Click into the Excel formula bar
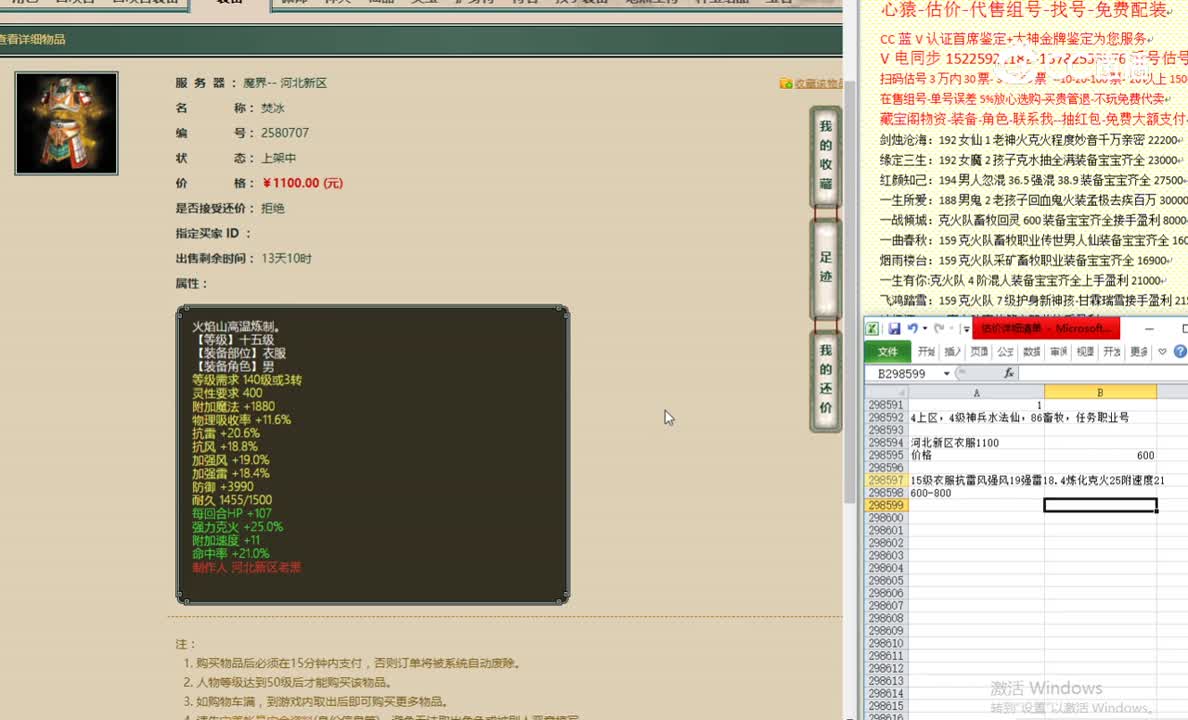Viewport: 1188px width, 720px height. point(1102,373)
